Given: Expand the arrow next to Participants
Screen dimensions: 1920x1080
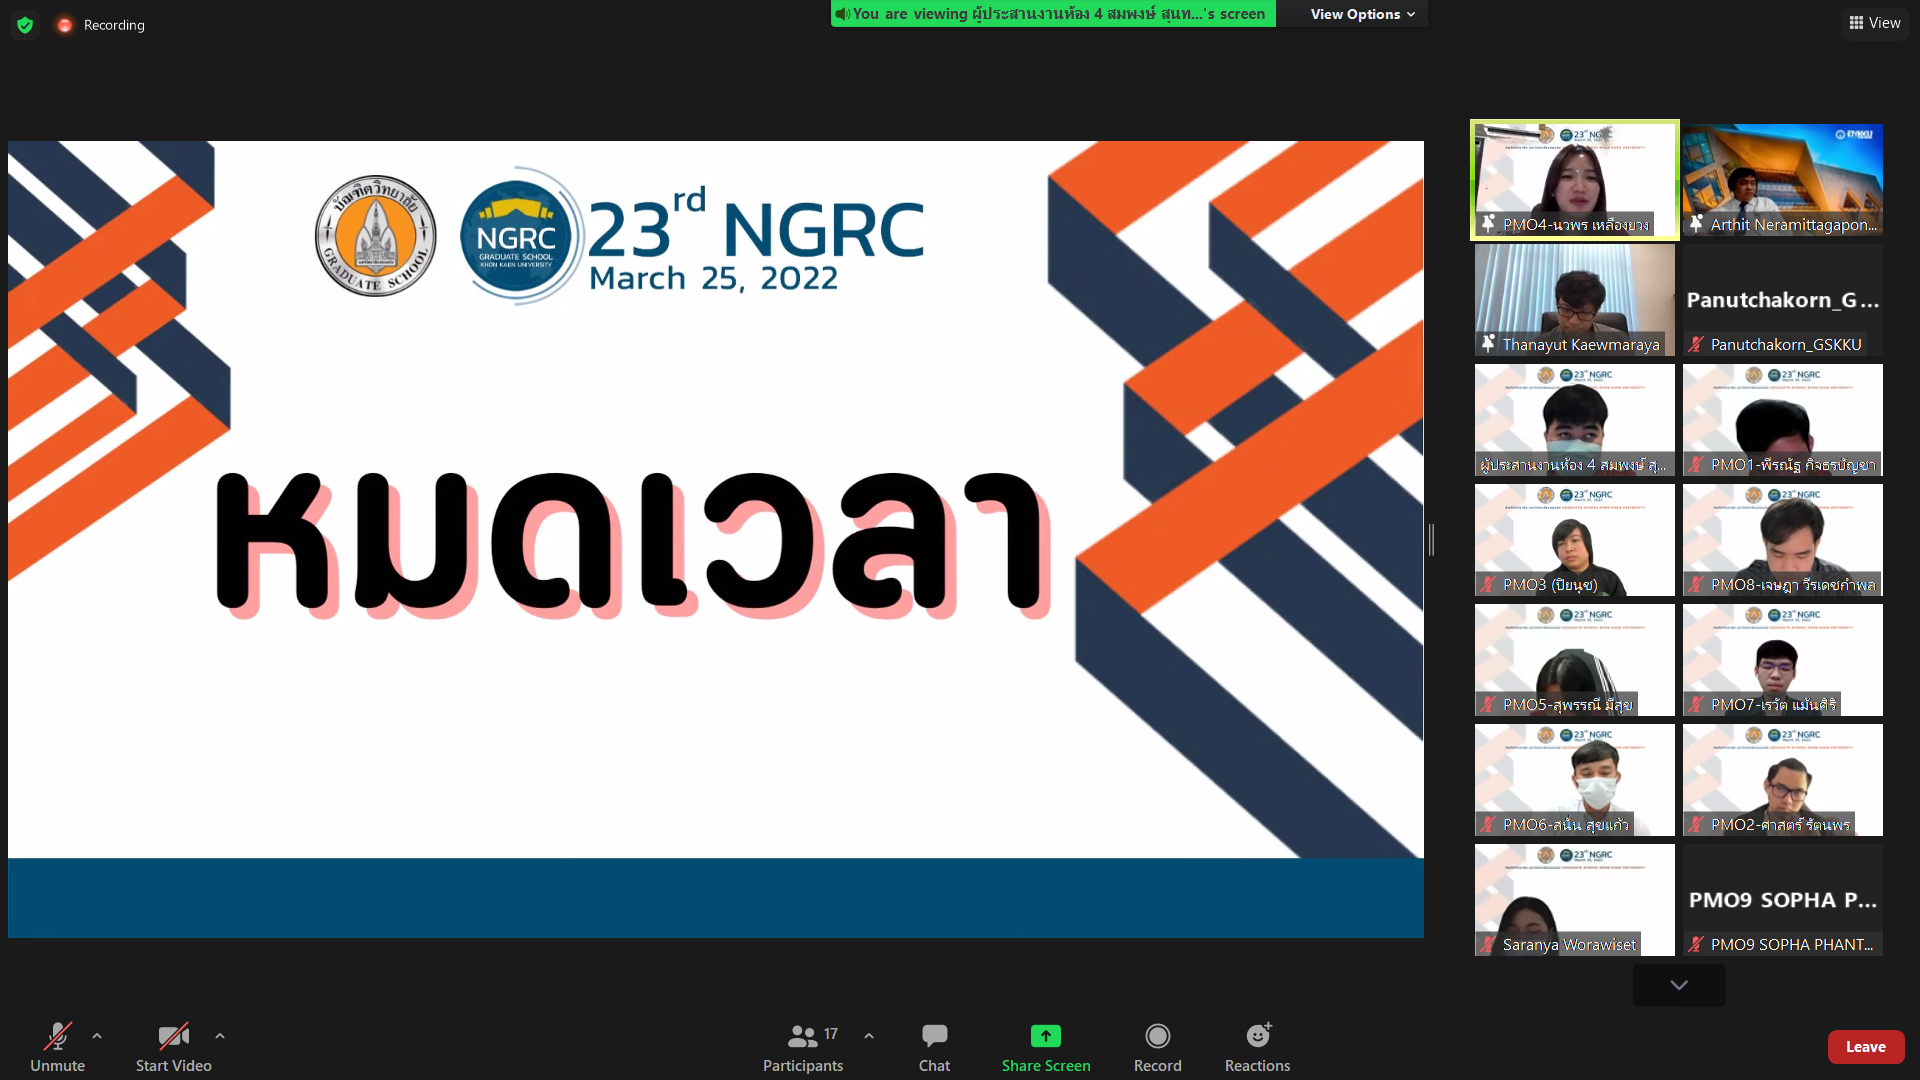Looking at the screenshot, I should point(869,1036).
